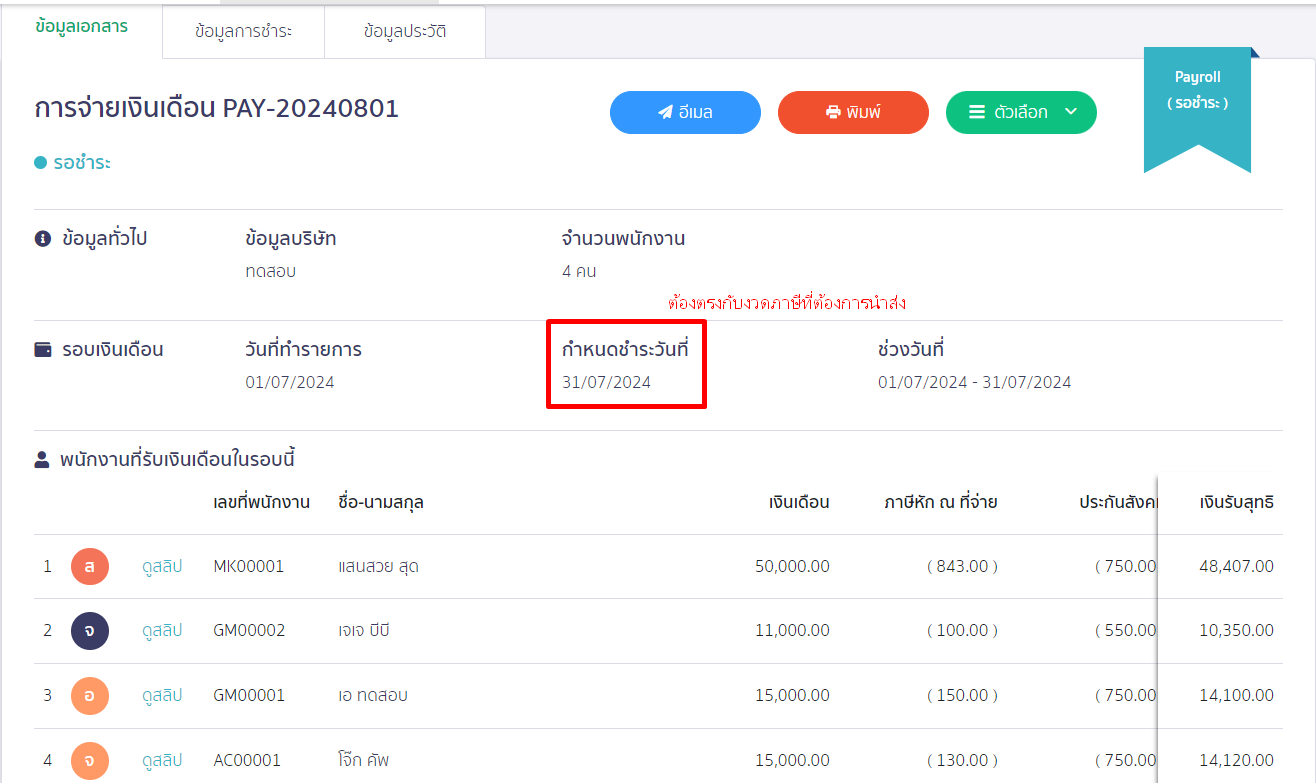Click employee ID AC00001
1316x783 pixels.
coord(247,760)
